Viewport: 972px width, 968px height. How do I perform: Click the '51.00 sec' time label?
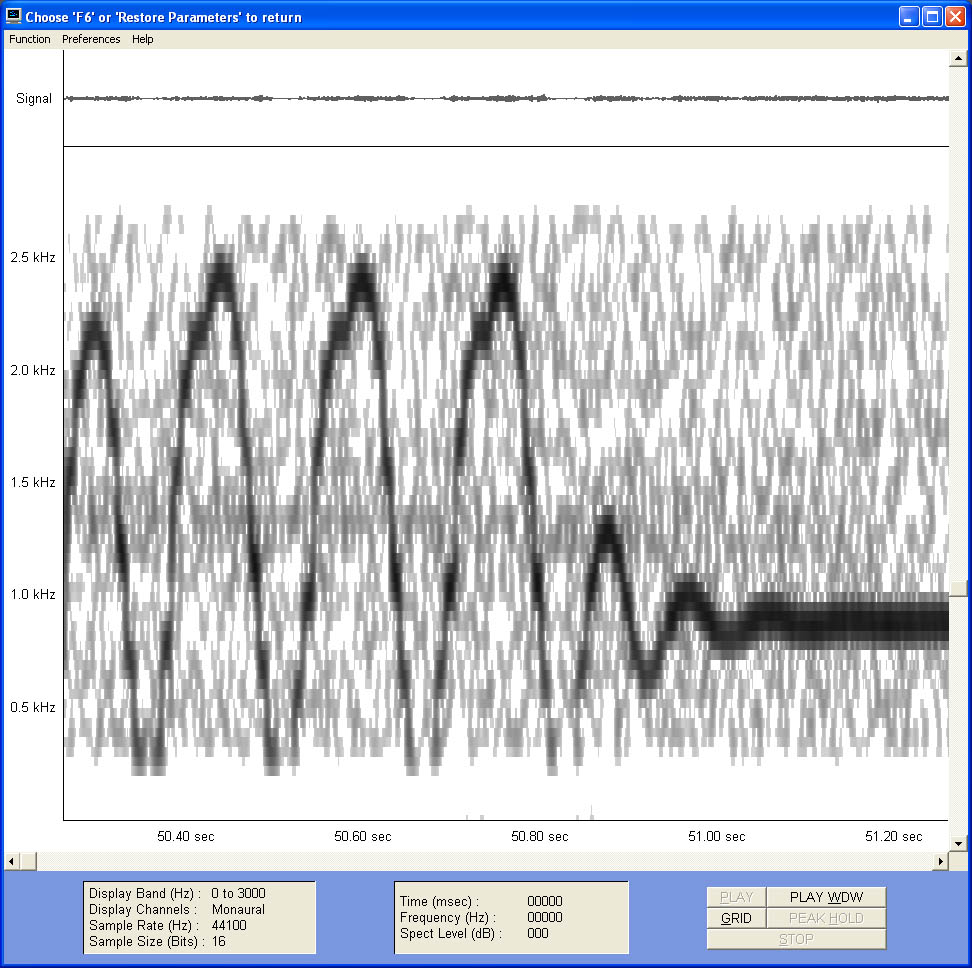[717, 837]
